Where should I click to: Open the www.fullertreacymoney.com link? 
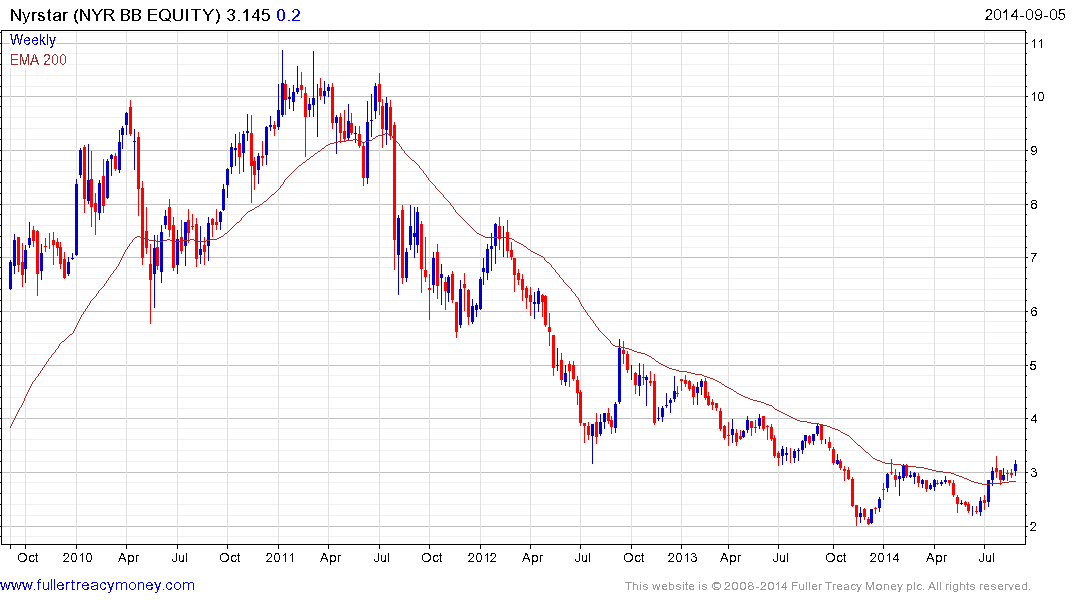coord(97,585)
